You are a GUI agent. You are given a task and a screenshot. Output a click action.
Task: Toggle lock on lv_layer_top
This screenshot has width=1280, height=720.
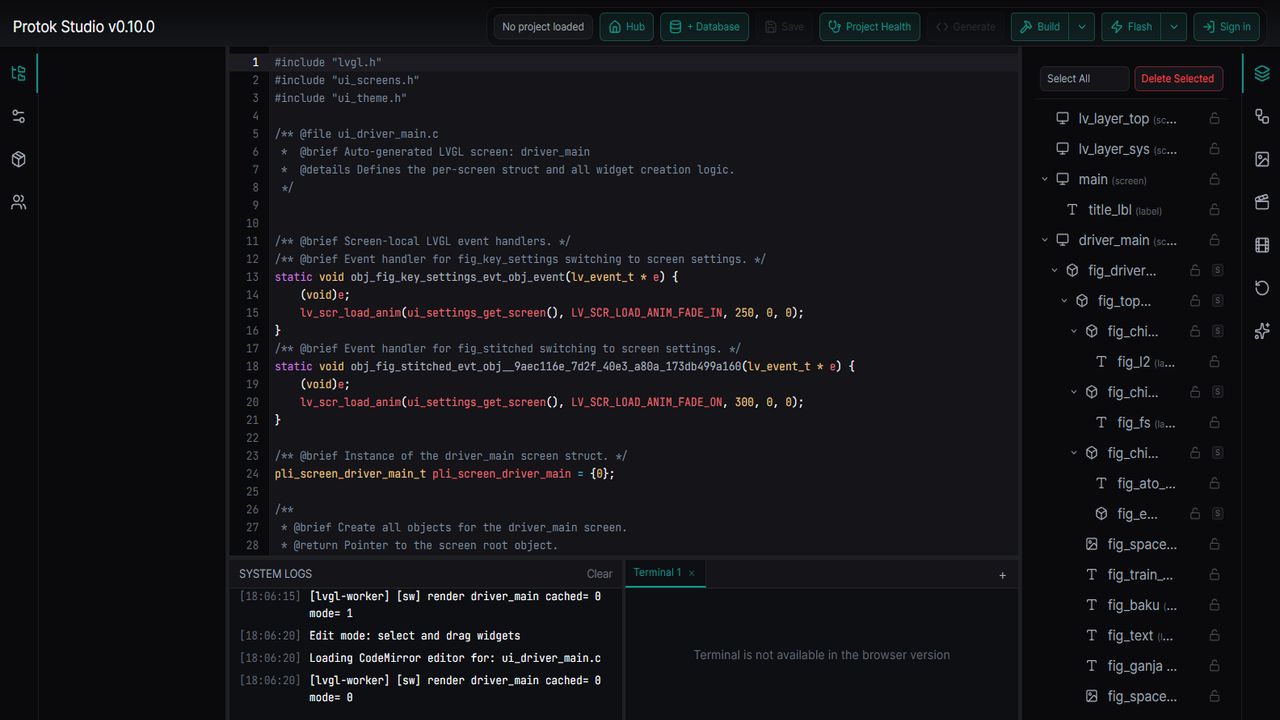click(1215, 118)
